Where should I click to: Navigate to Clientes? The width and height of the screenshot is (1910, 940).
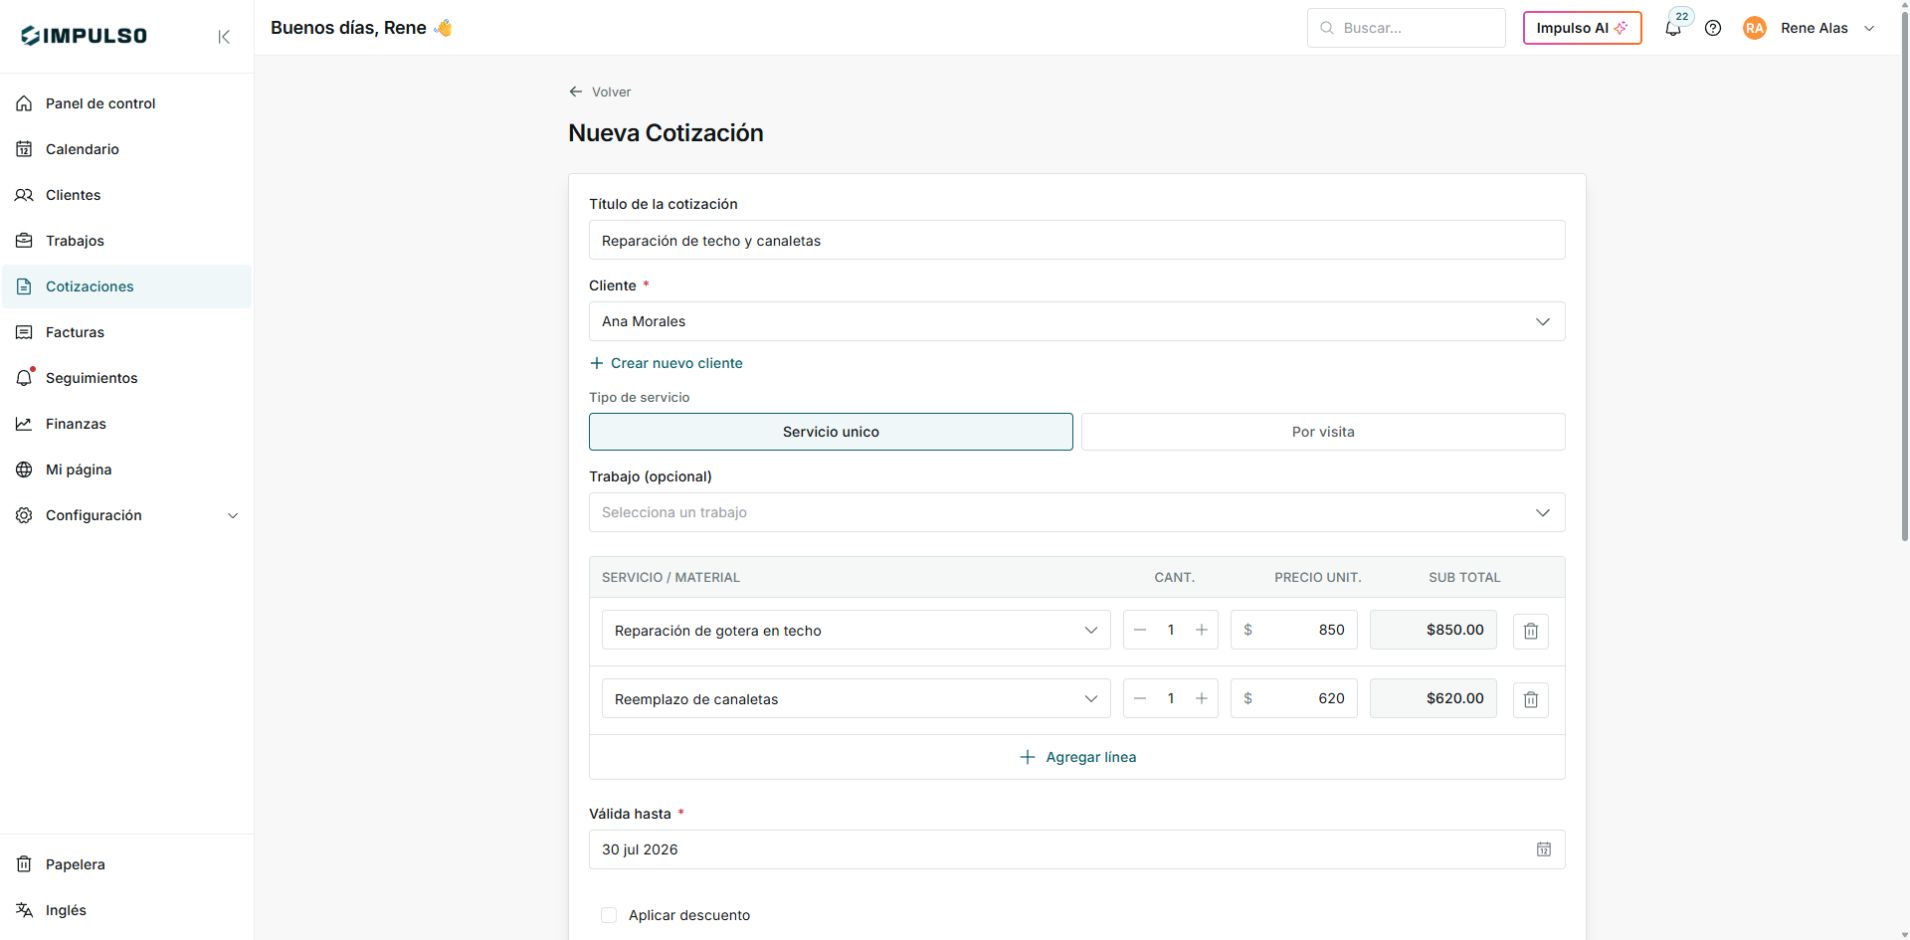pyautogui.click(x=127, y=195)
